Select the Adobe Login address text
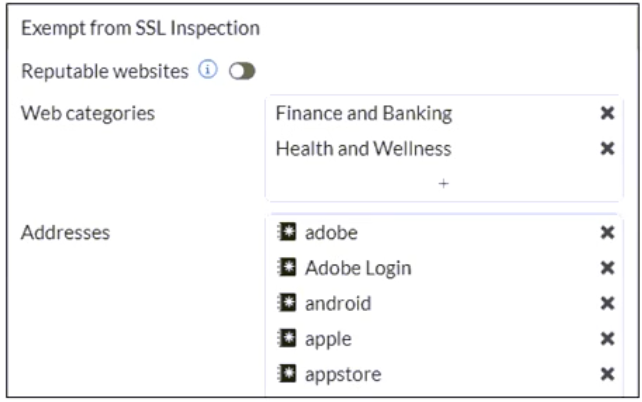 pyautogui.click(x=359, y=268)
